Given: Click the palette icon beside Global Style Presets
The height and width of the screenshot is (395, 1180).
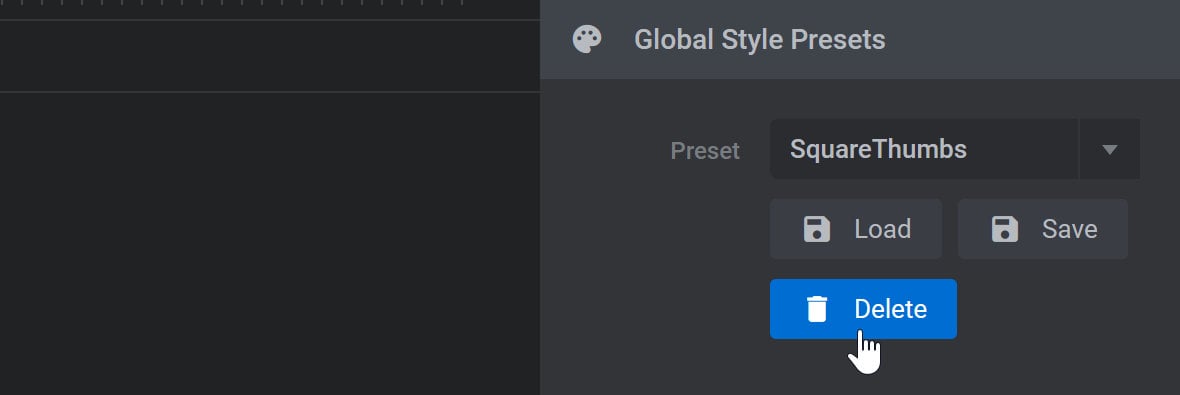Looking at the screenshot, I should click(x=587, y=39).
